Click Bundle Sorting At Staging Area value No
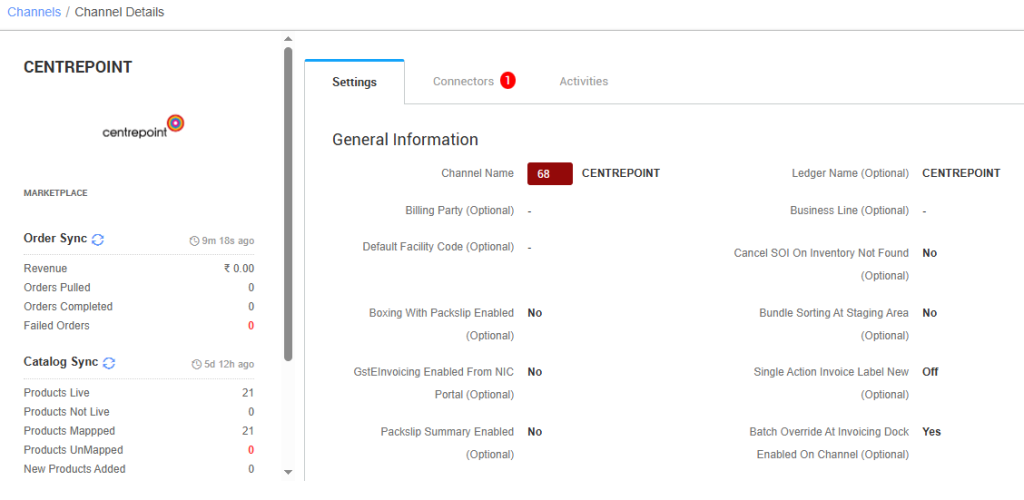The width and height of the screenshot is (1024, 500). 929,313
